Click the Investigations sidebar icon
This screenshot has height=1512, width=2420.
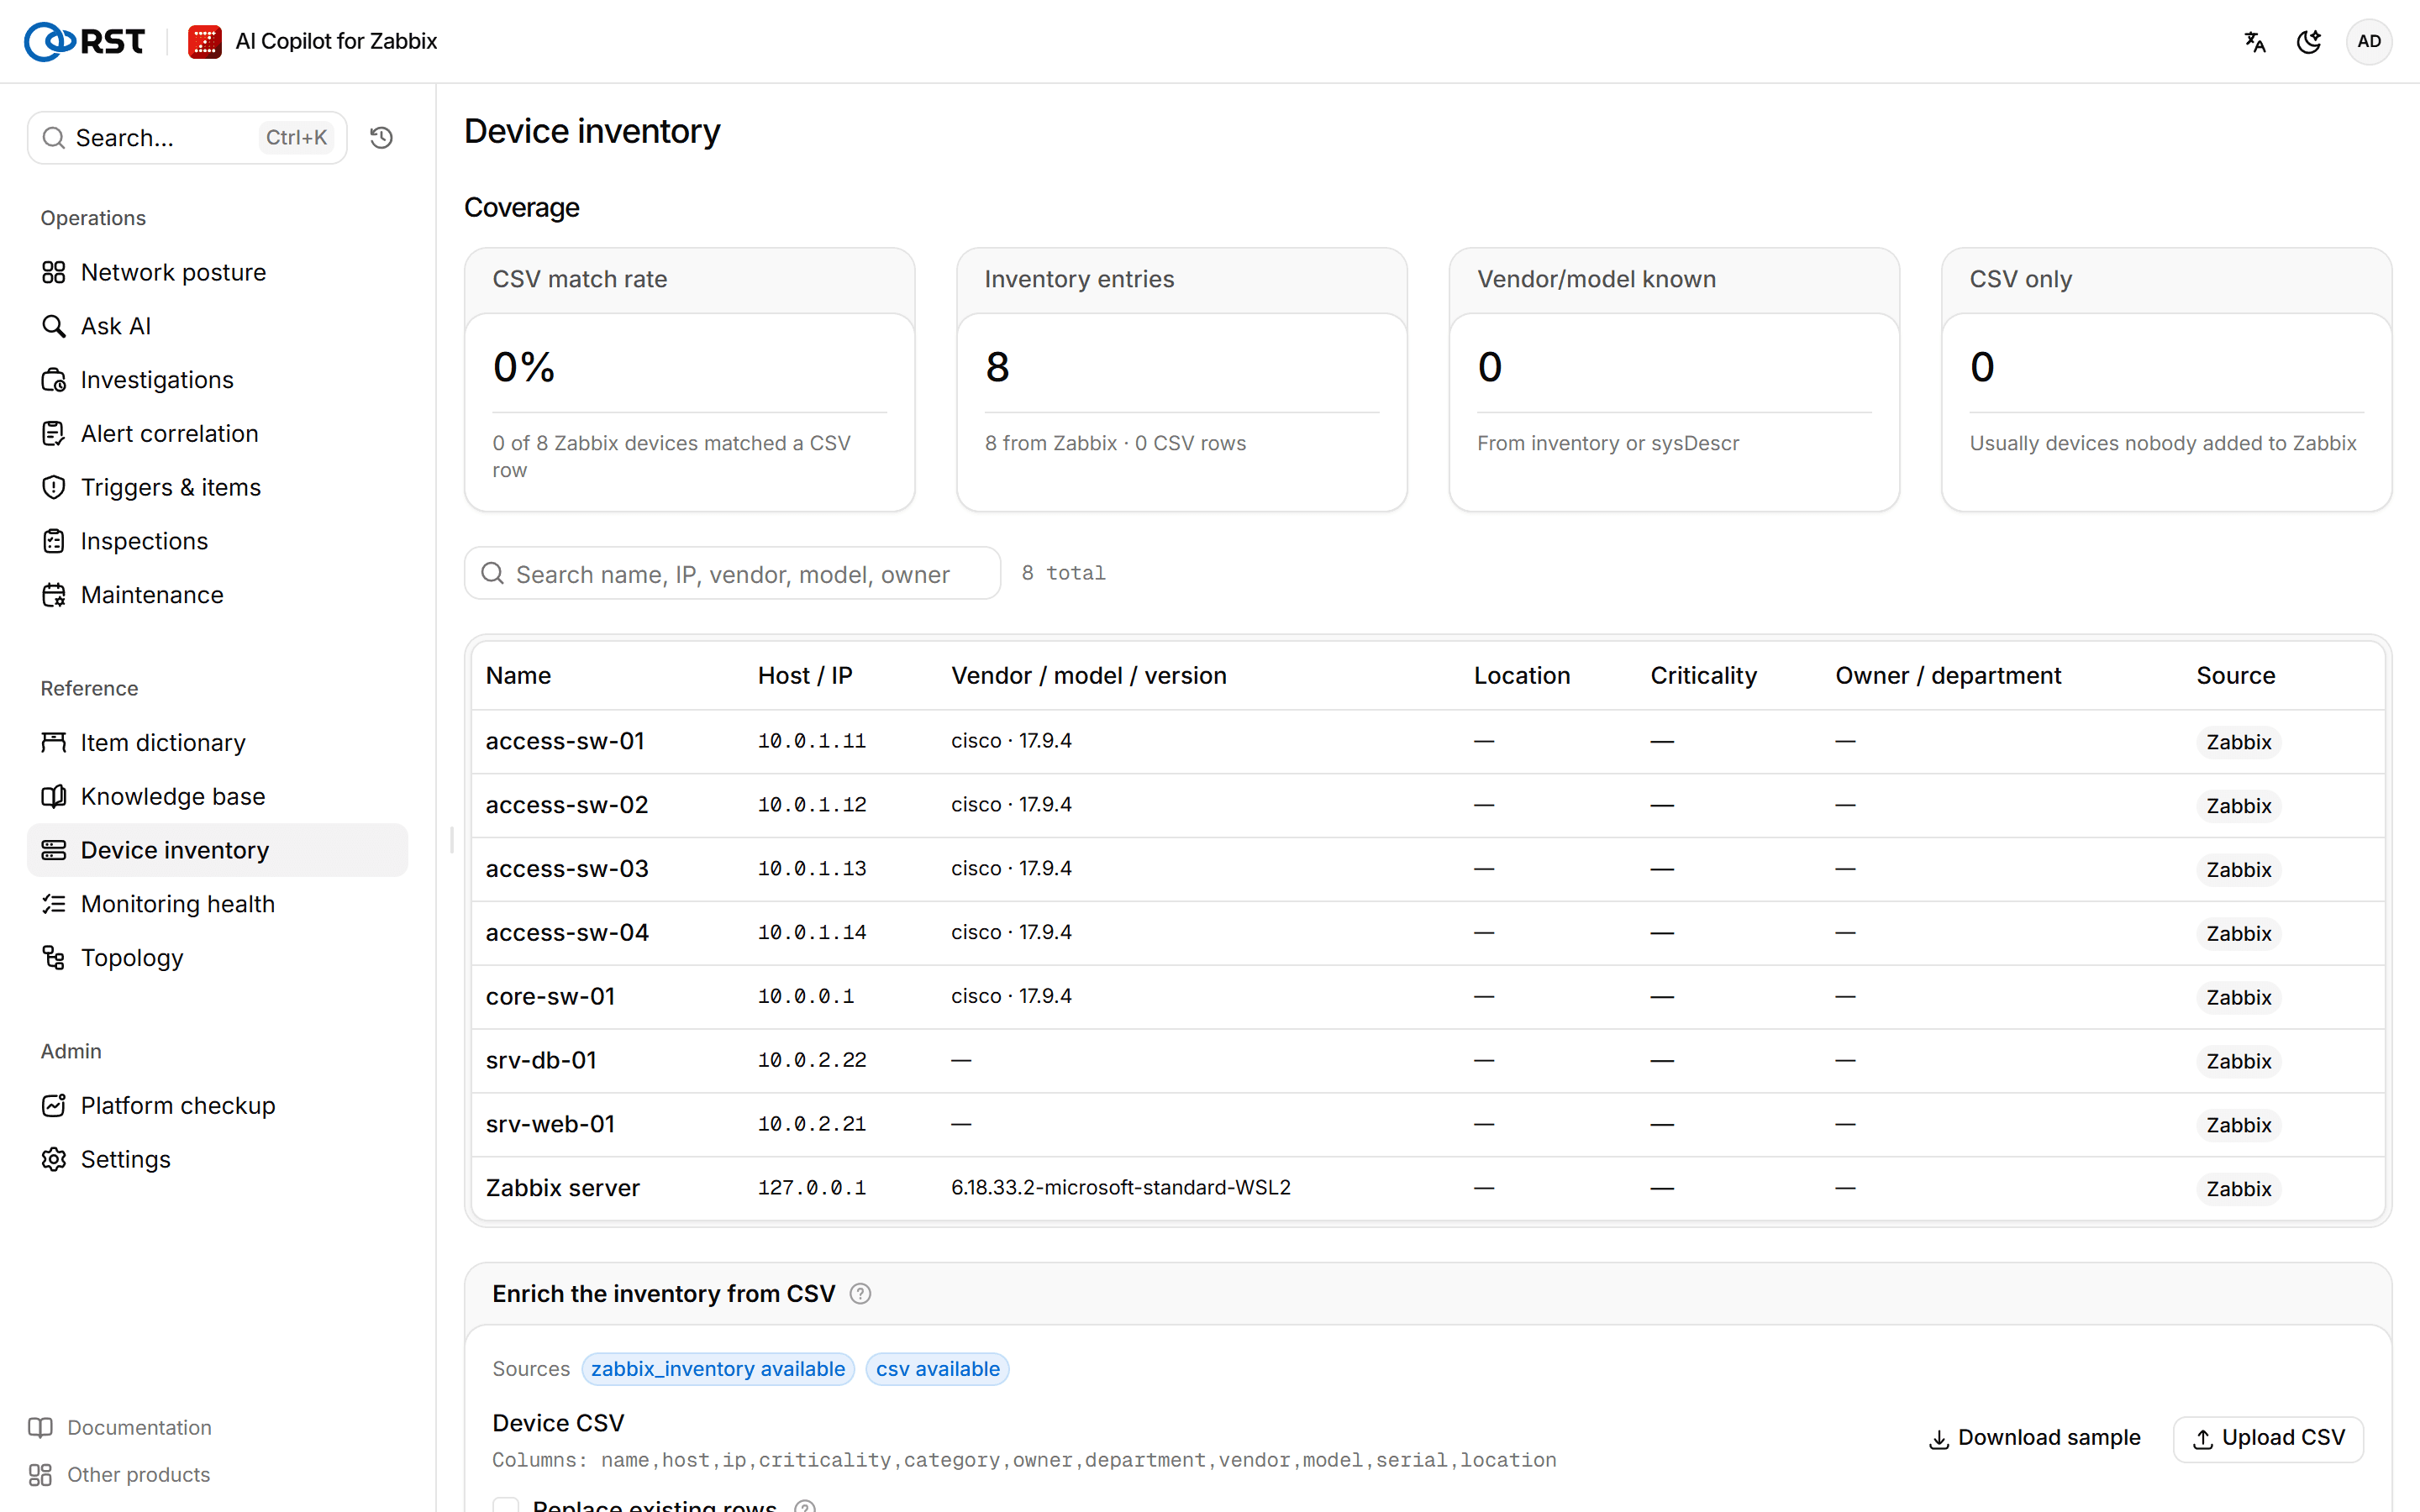tap(54, 380)
